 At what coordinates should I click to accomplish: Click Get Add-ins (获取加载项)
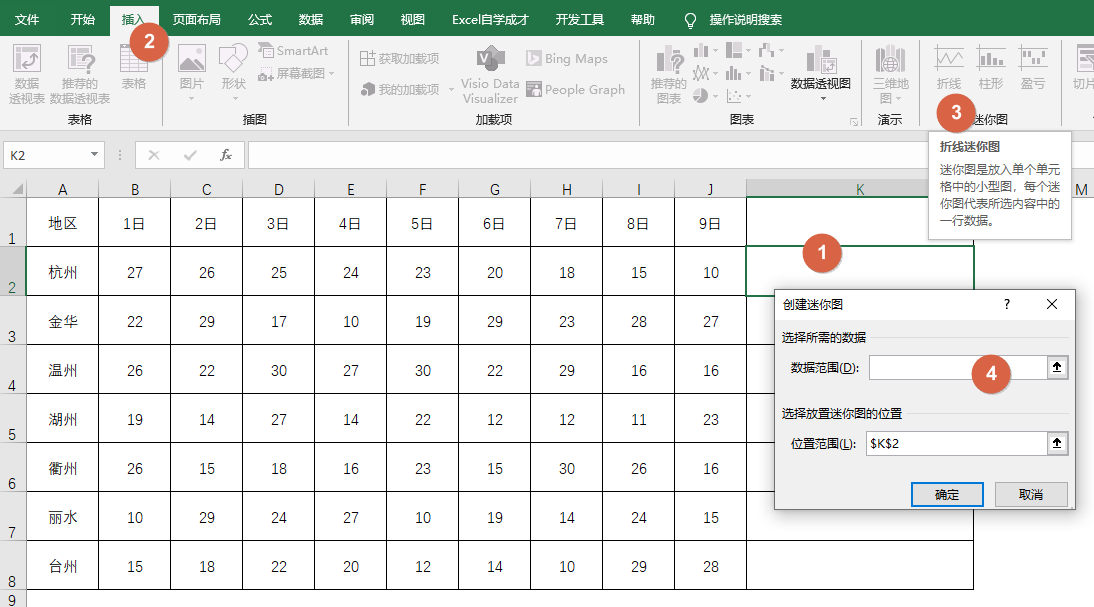[x=400, y=59]
